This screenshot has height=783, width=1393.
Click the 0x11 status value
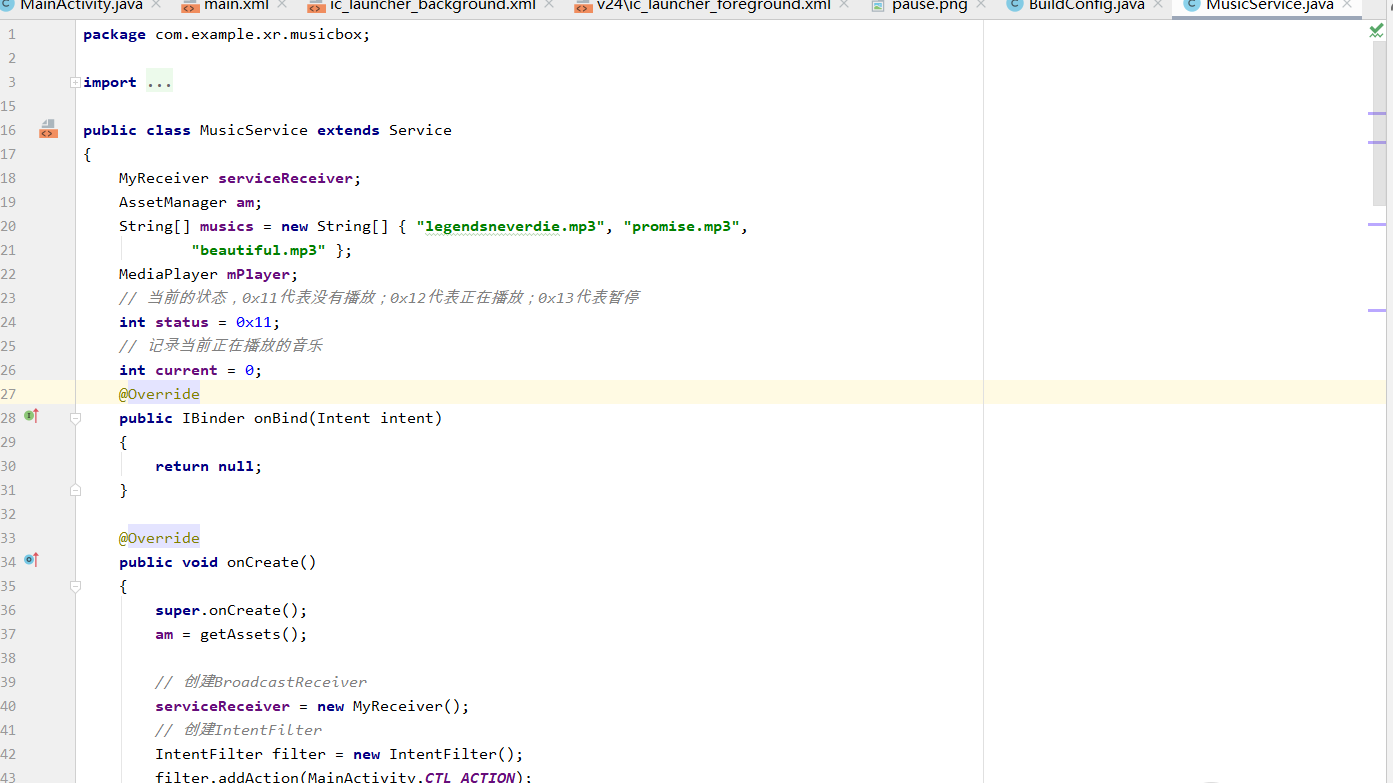254,322
